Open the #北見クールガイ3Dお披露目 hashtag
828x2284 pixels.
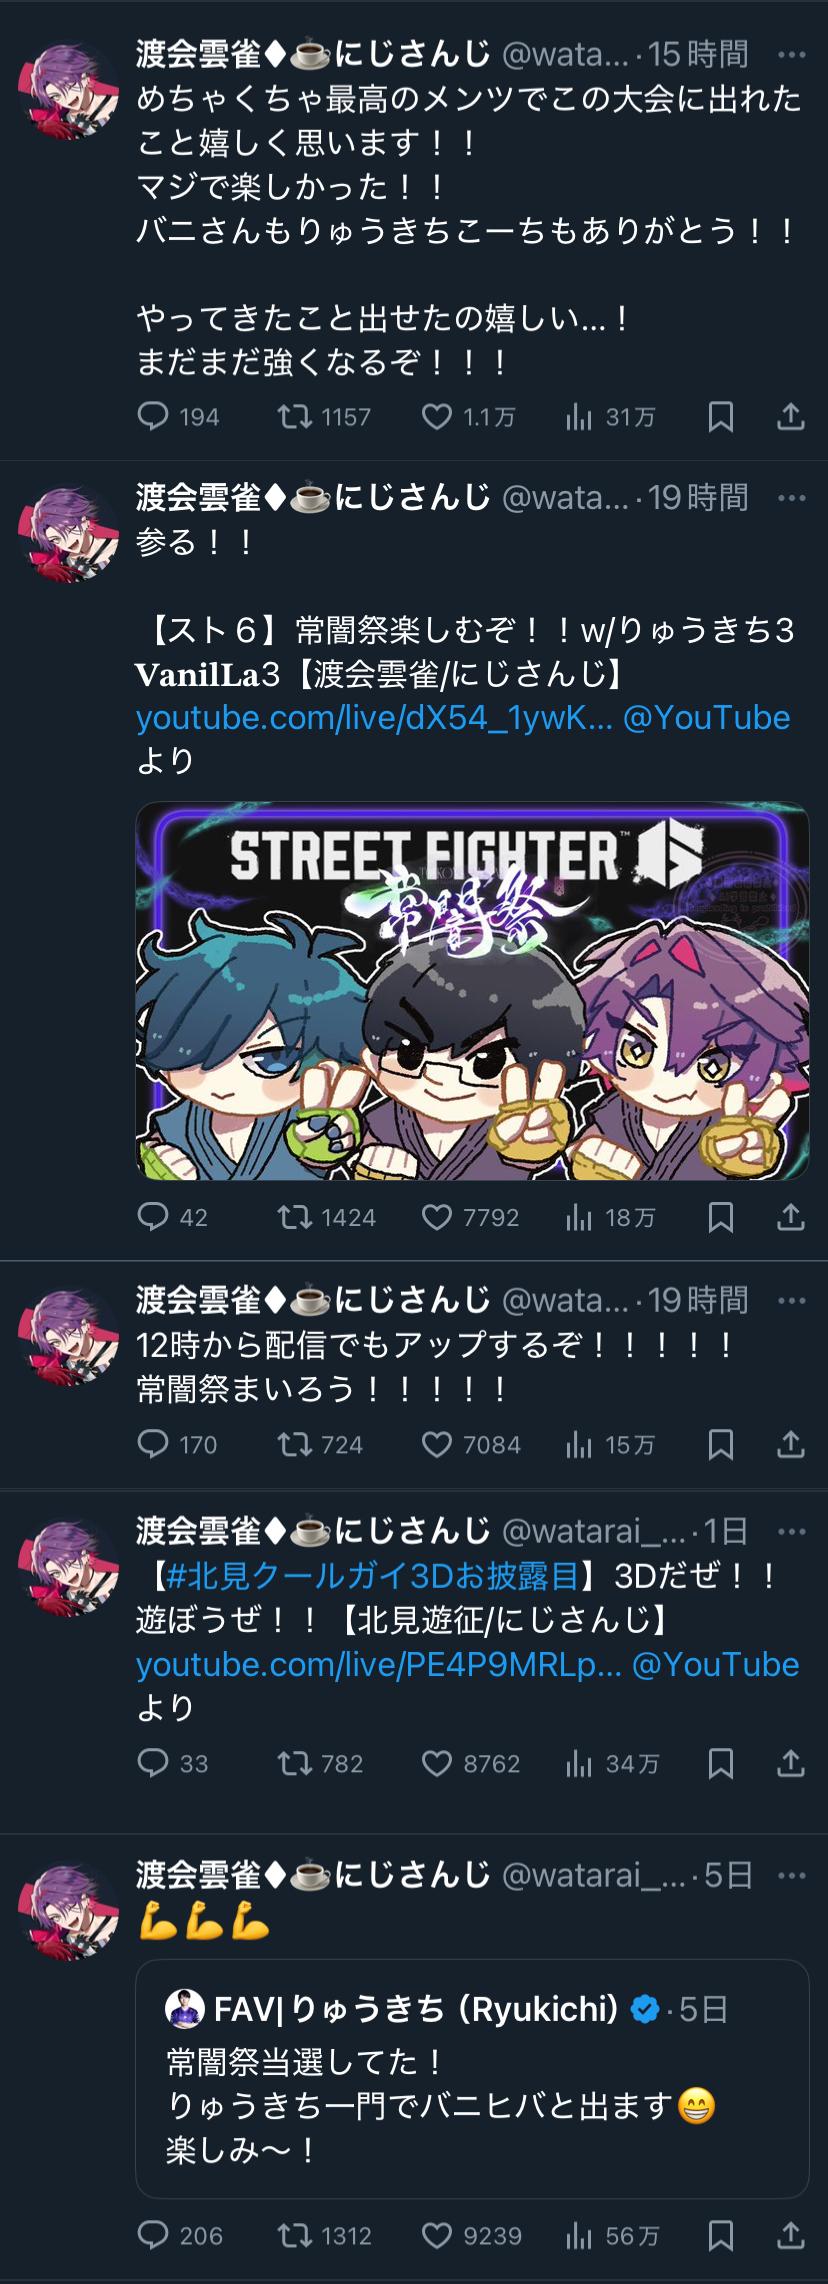pyautogui.click(x=373, y=1575)
